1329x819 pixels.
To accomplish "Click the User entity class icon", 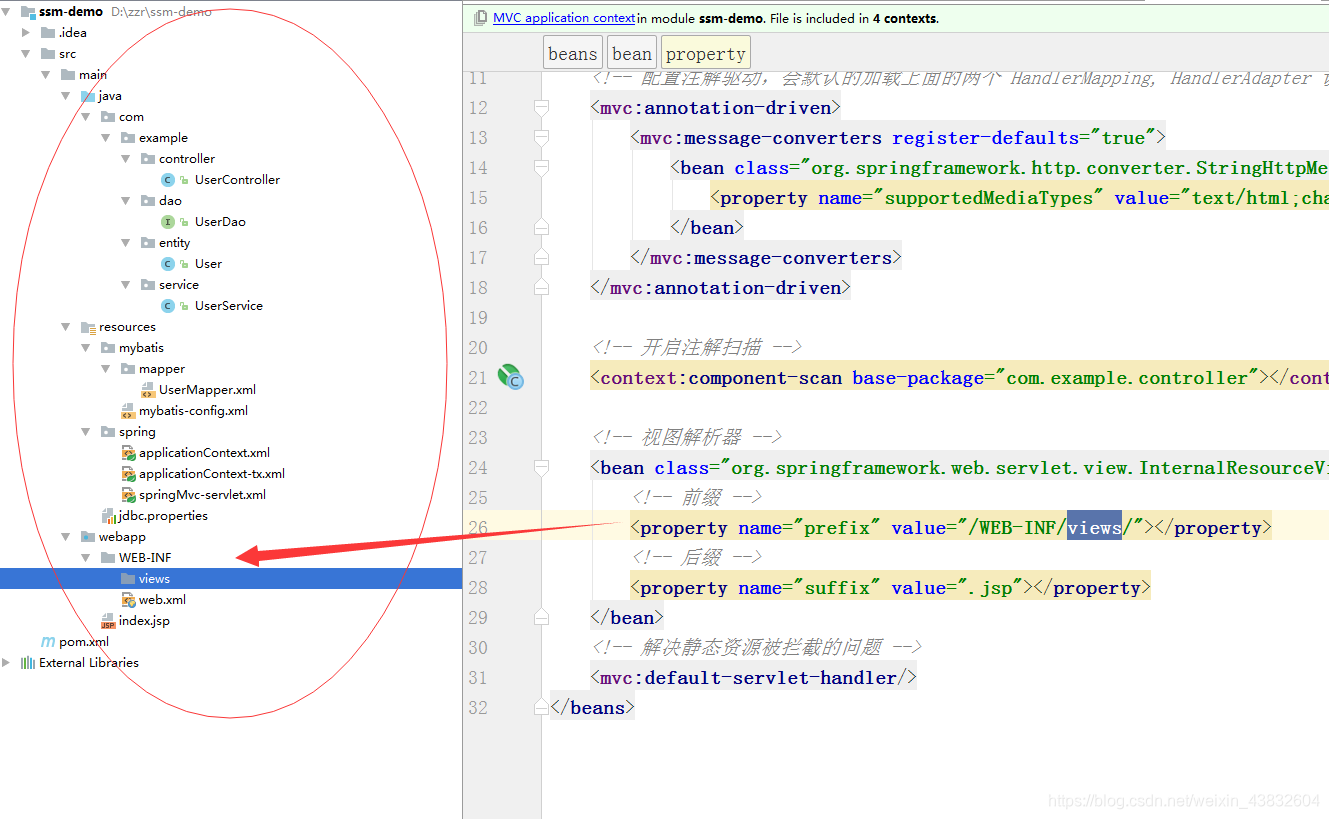I will [168, 264].
